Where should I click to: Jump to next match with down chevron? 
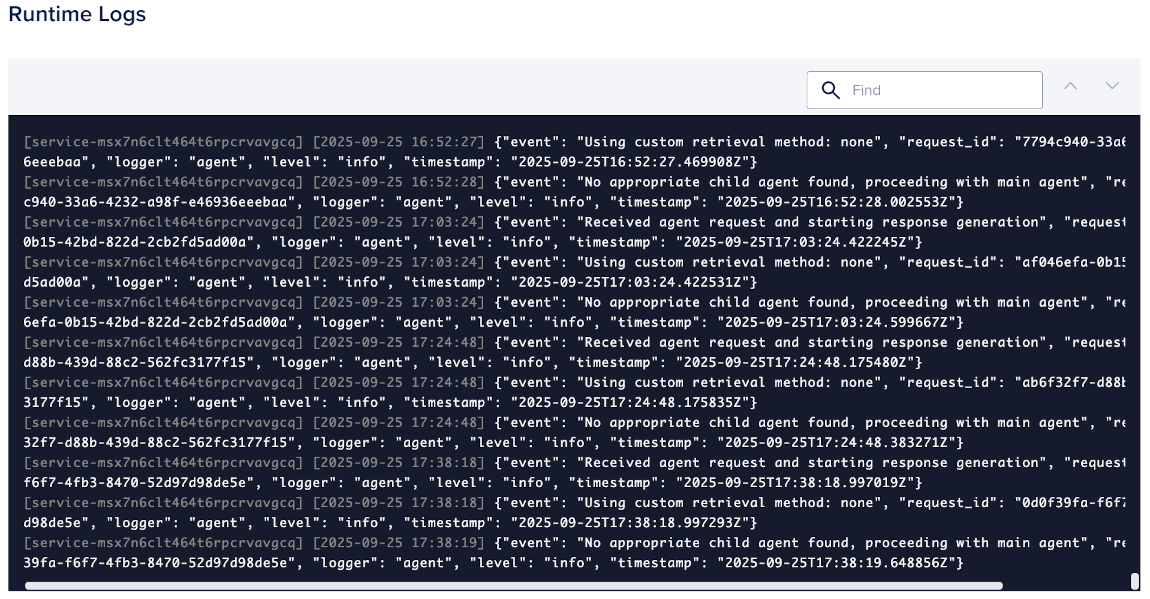tap(1112, 87)
